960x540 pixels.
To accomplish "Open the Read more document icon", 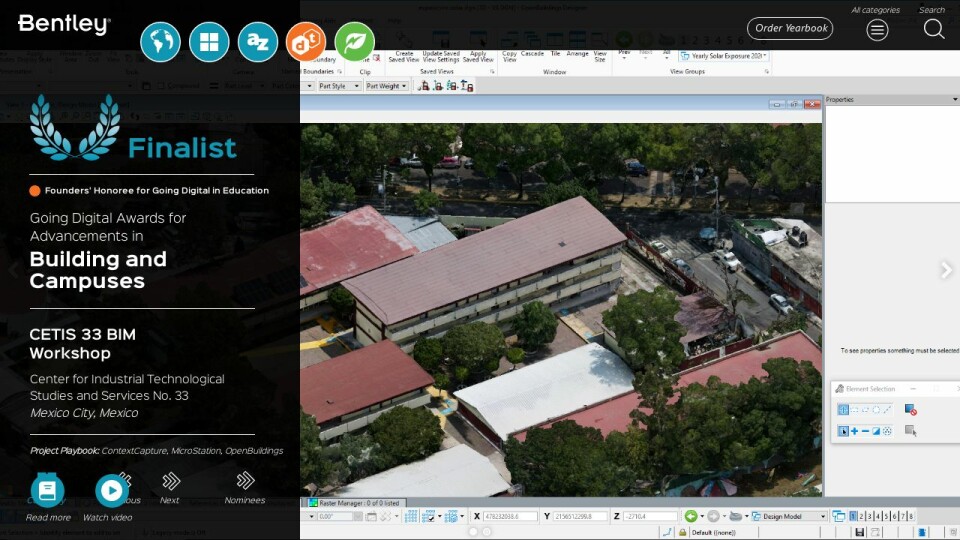I will 48,490.
